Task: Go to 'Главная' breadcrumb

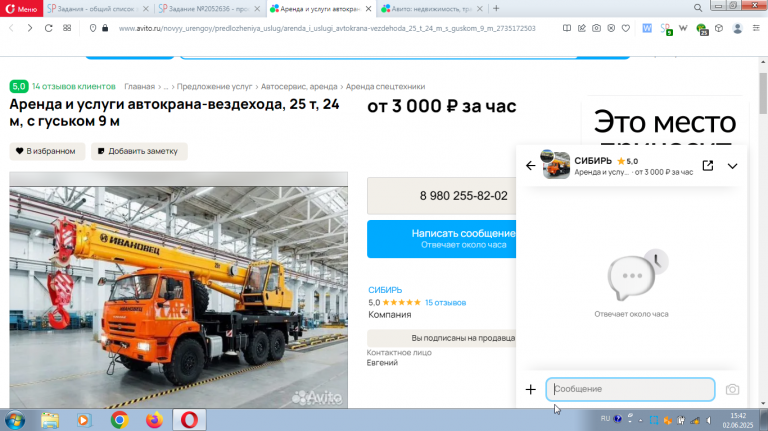Action: 140,86
